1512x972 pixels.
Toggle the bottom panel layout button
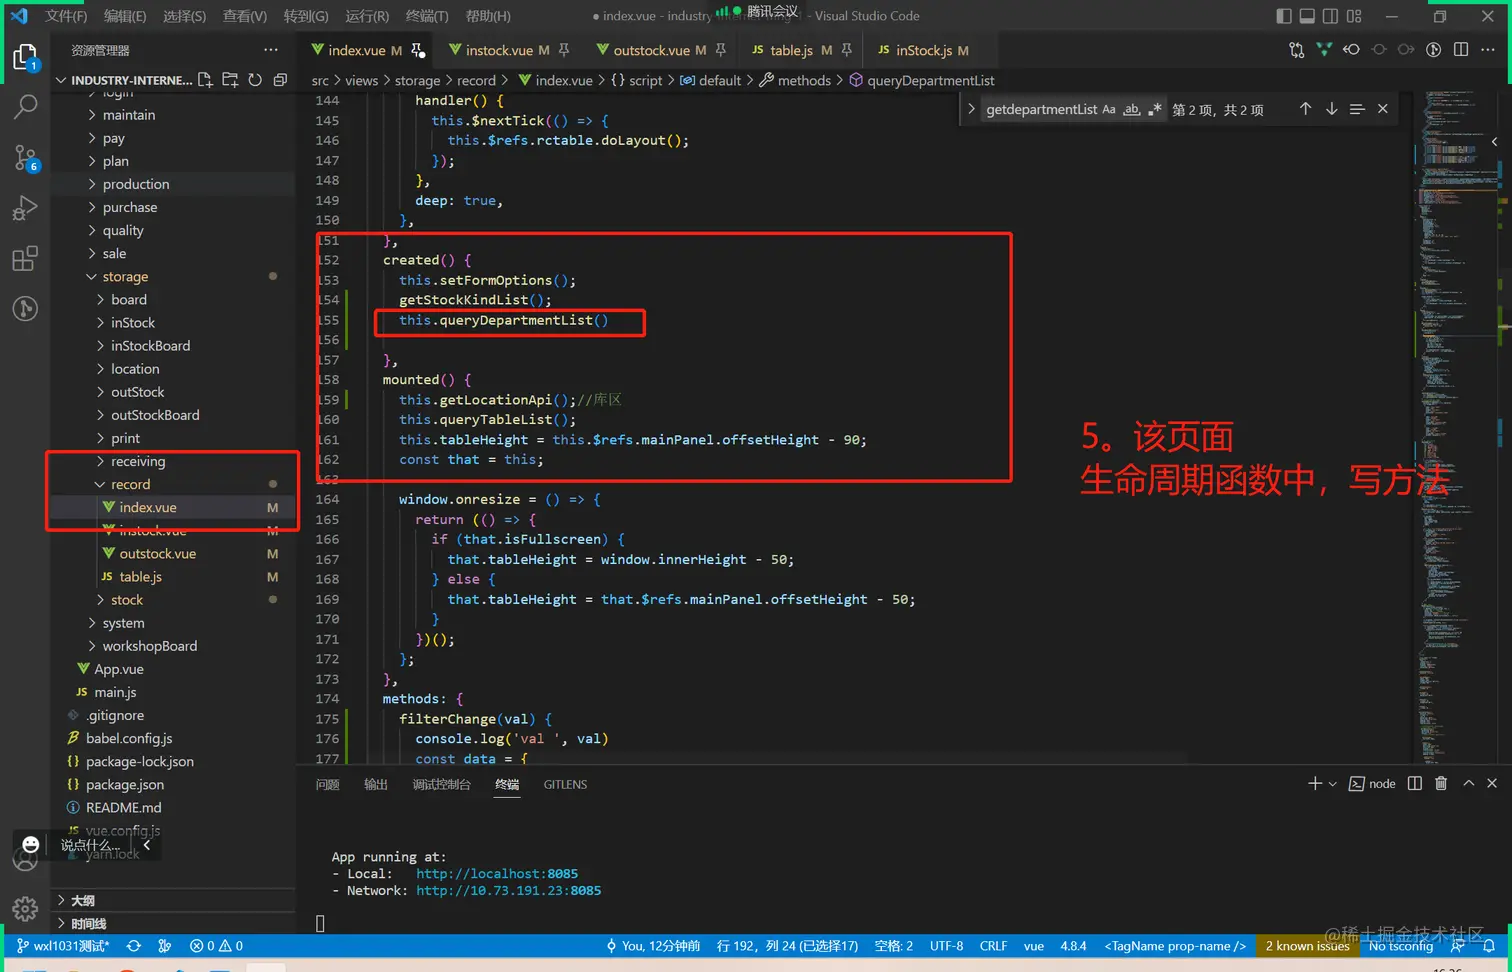click(1307, 16)
